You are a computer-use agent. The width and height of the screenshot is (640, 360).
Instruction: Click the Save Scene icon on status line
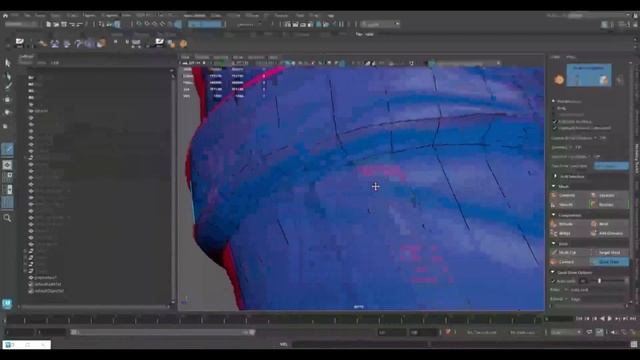point(64,24)
